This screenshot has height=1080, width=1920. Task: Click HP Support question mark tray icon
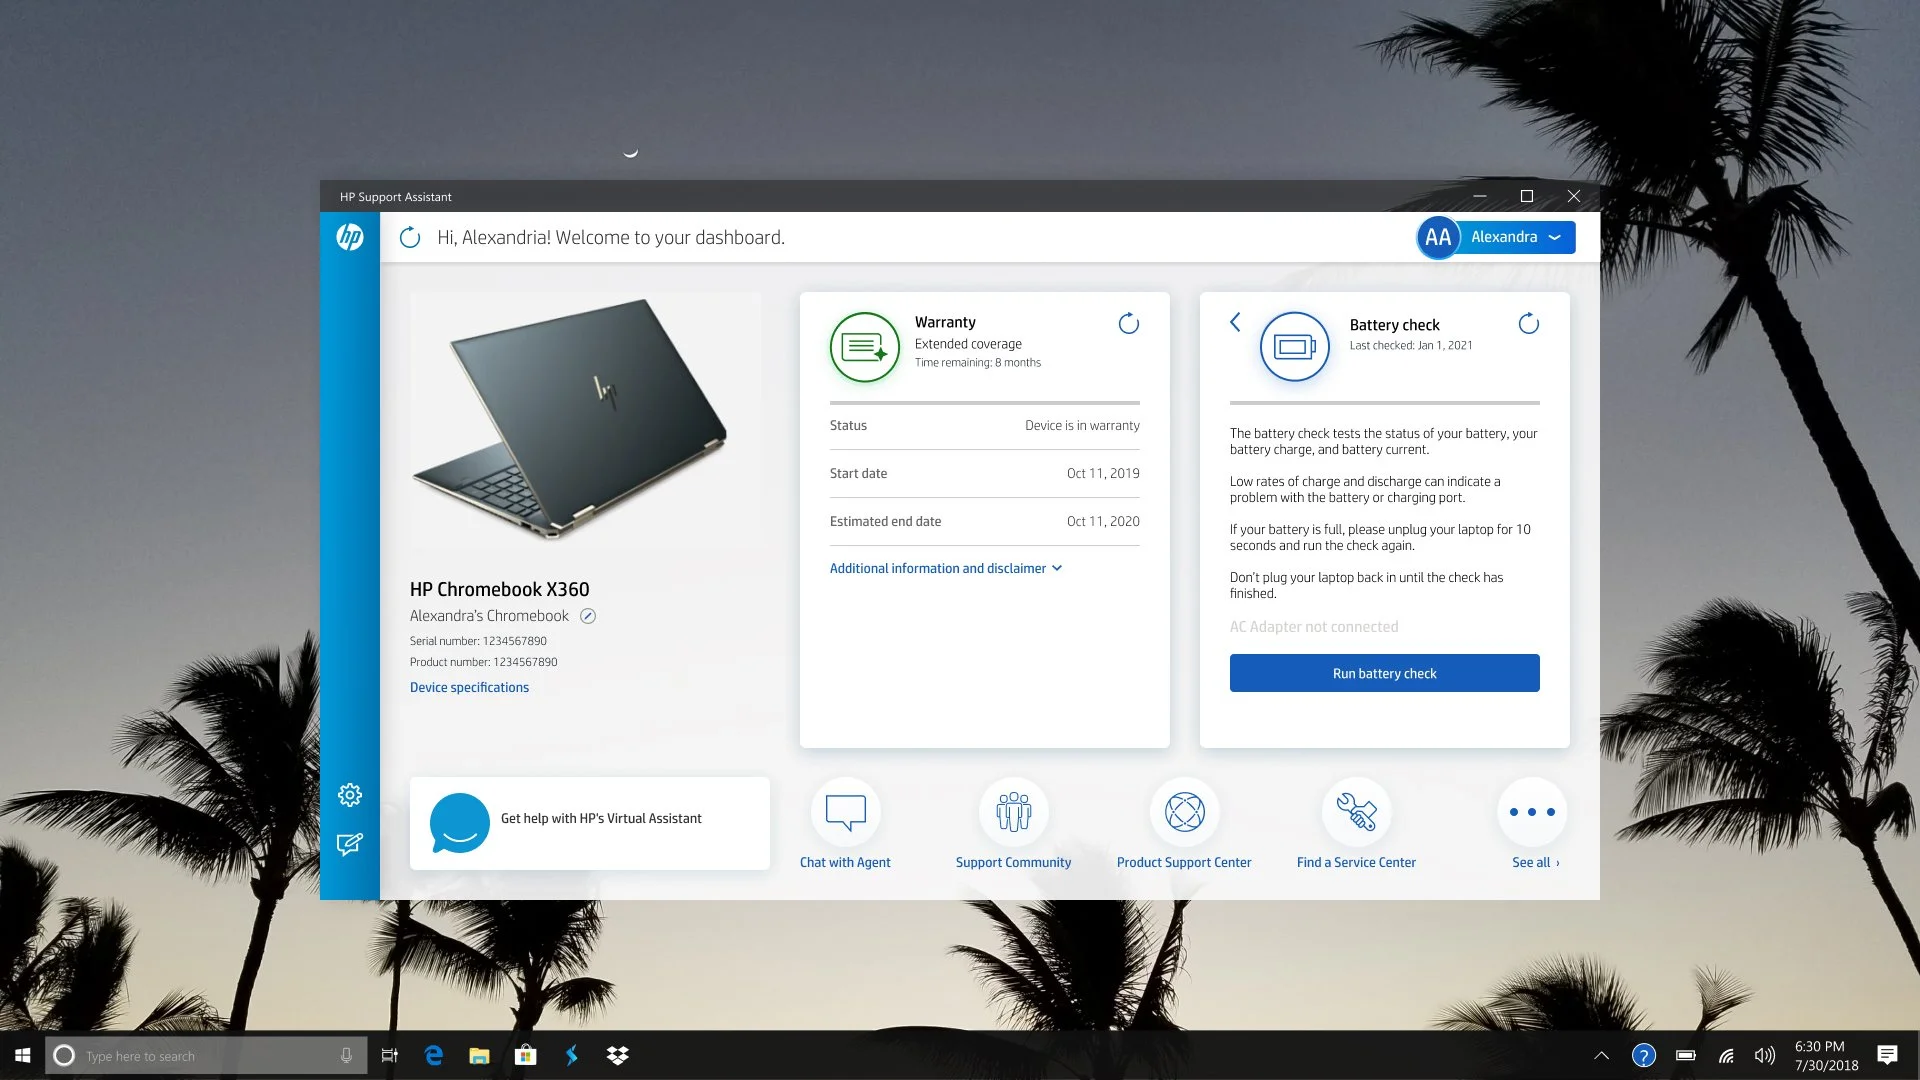click(1644, 1056)
